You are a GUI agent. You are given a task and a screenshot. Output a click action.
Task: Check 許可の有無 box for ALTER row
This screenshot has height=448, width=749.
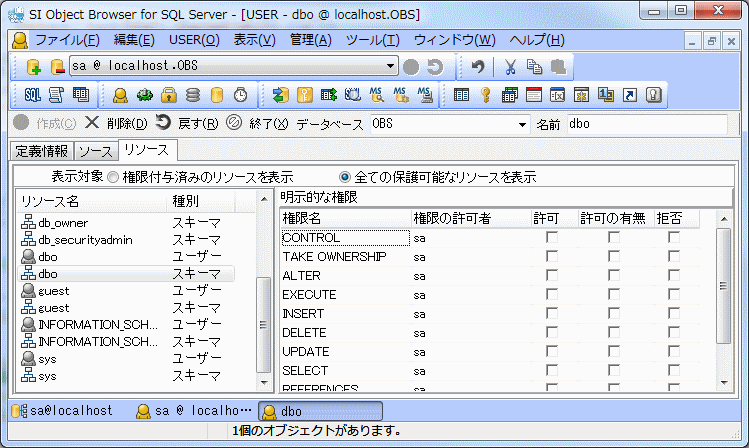[613, 276]
